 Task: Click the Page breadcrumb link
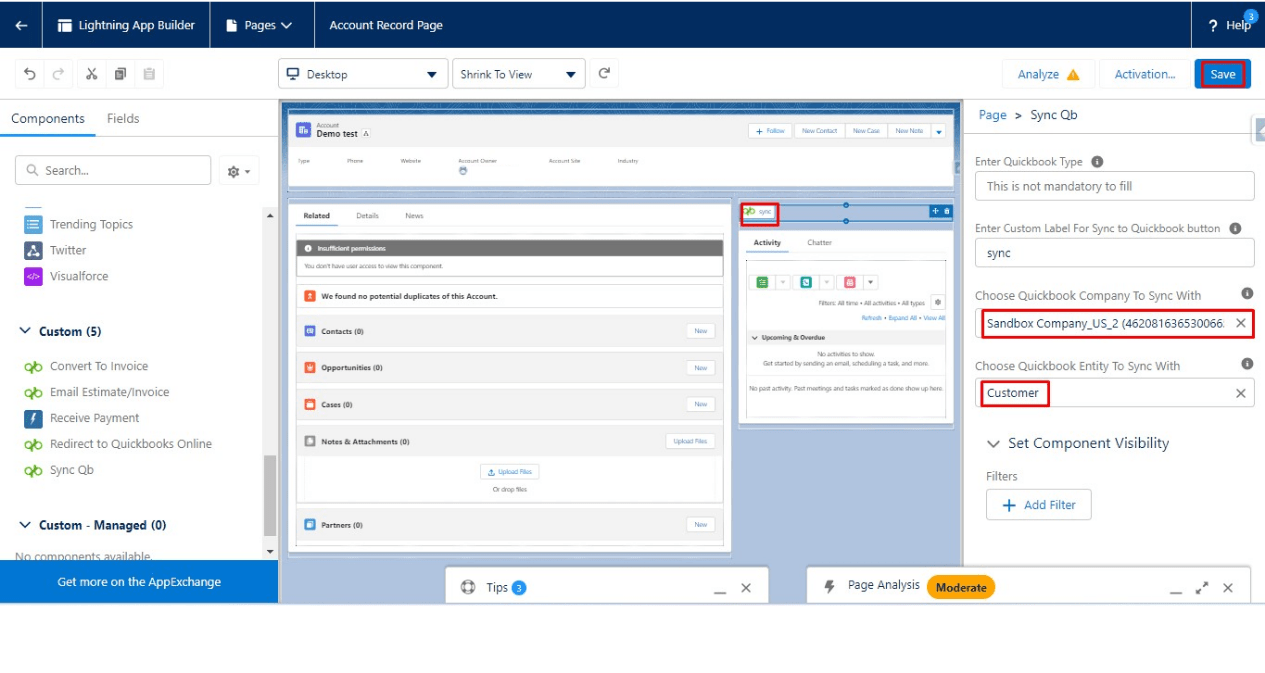(992, 115)
